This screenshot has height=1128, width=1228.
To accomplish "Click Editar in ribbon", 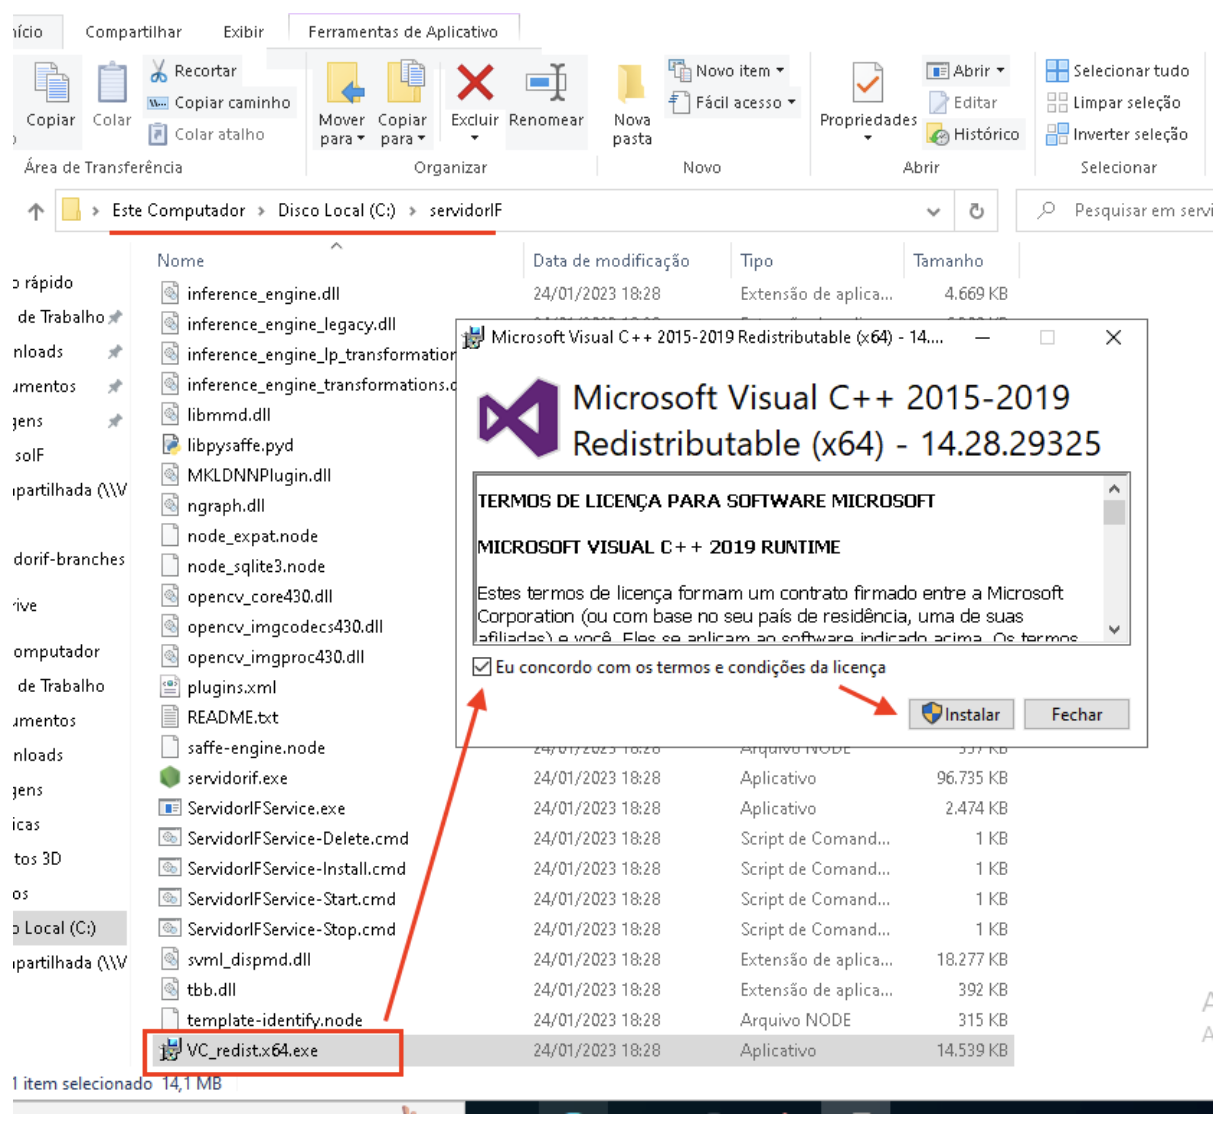I will tap(963, 103).
